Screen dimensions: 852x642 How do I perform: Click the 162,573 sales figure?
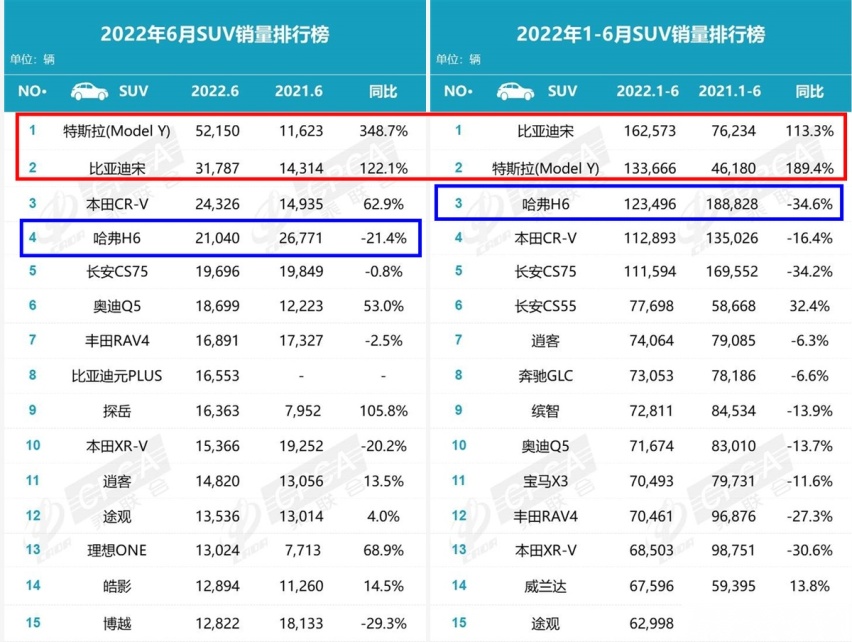(650, 131)
